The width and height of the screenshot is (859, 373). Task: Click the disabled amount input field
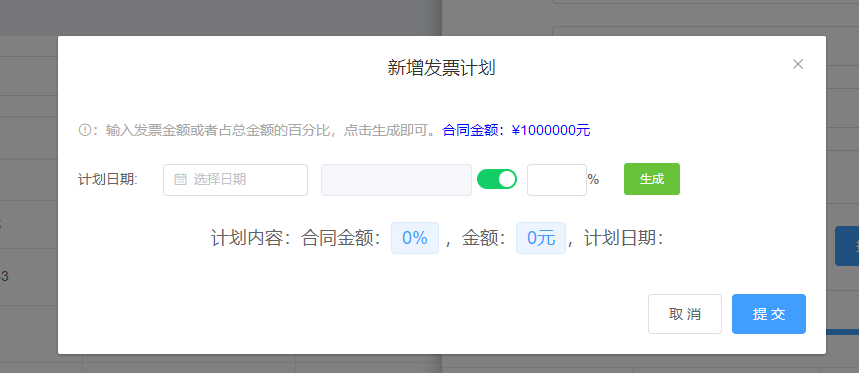pyautogui.click(x=396, y=180)
